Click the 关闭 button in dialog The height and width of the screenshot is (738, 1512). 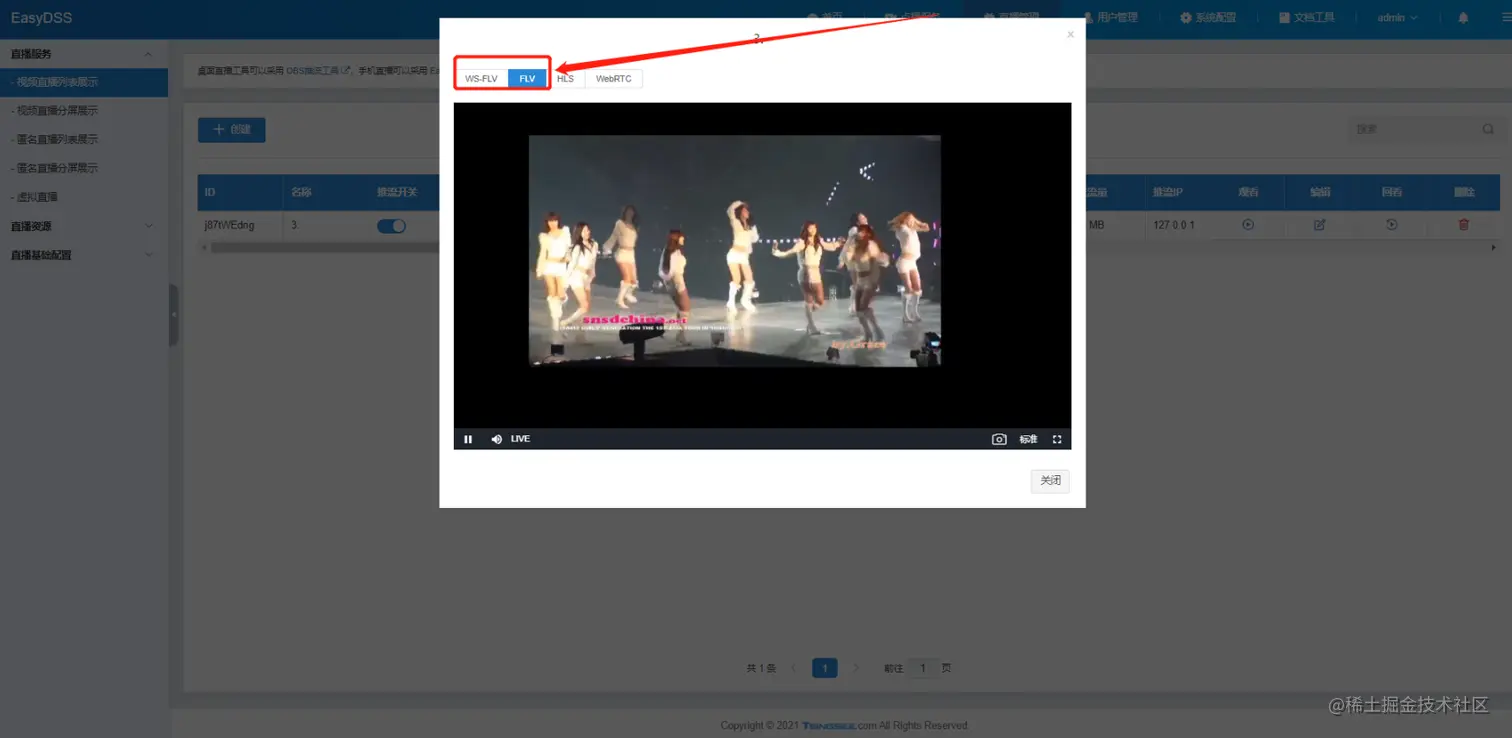pos(1050,481)
